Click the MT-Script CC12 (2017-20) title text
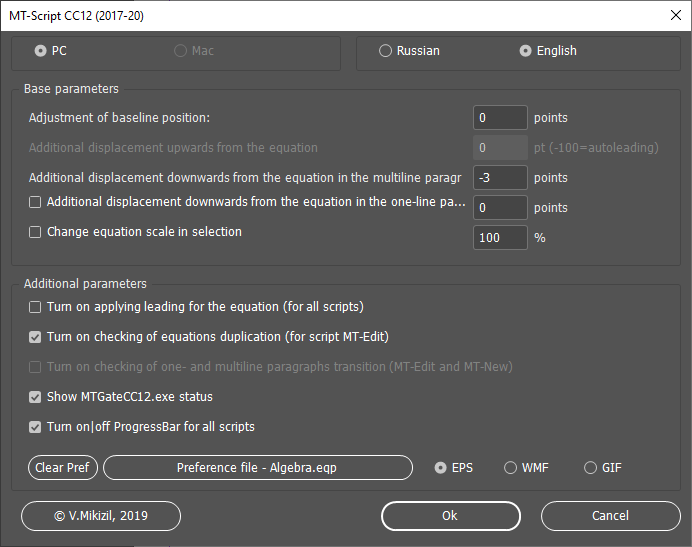This screenshot has width=692, height=547. pos(76,16)
